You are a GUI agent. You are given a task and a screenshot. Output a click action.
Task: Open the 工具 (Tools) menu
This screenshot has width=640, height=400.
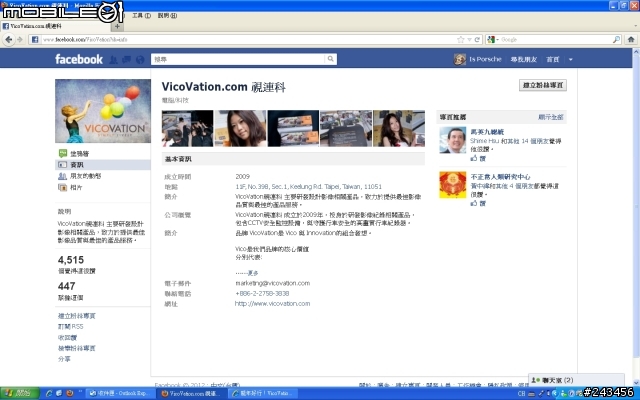(x=141, y=16)
